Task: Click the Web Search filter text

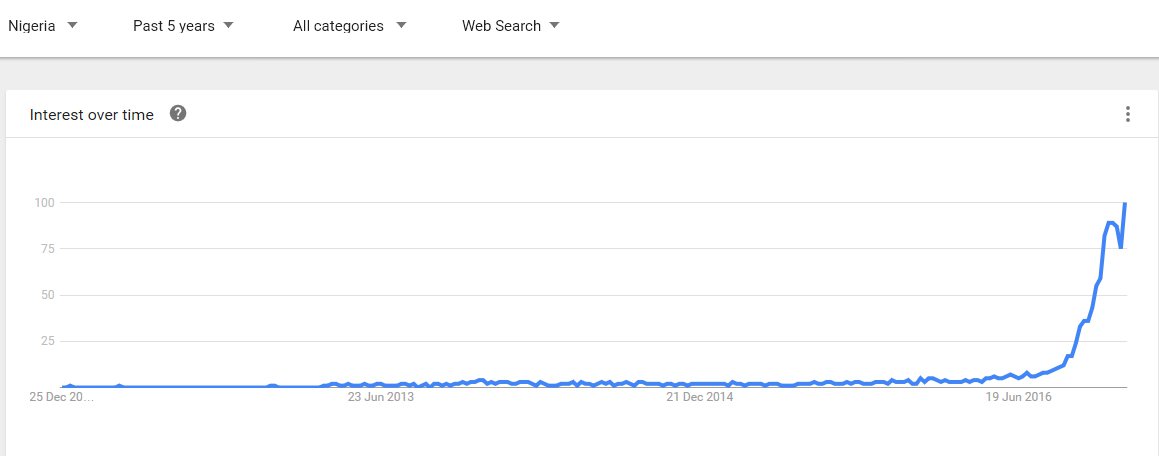Action: point(501,26)
